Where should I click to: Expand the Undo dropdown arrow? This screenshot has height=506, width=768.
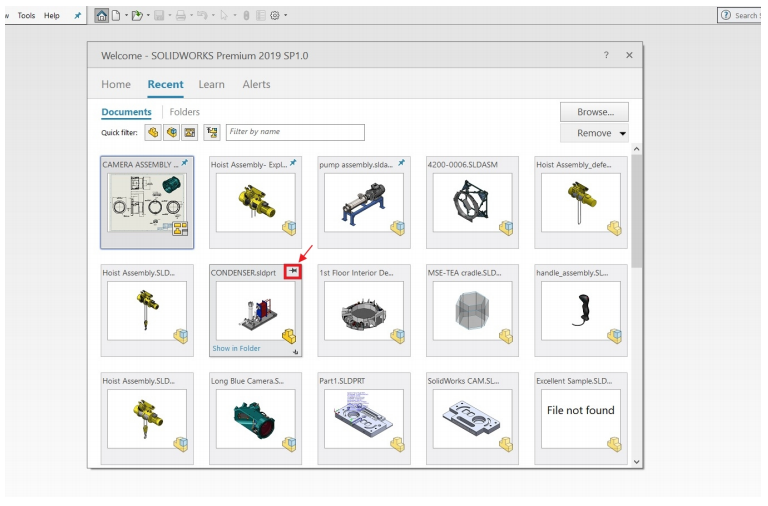pos(213,16)
